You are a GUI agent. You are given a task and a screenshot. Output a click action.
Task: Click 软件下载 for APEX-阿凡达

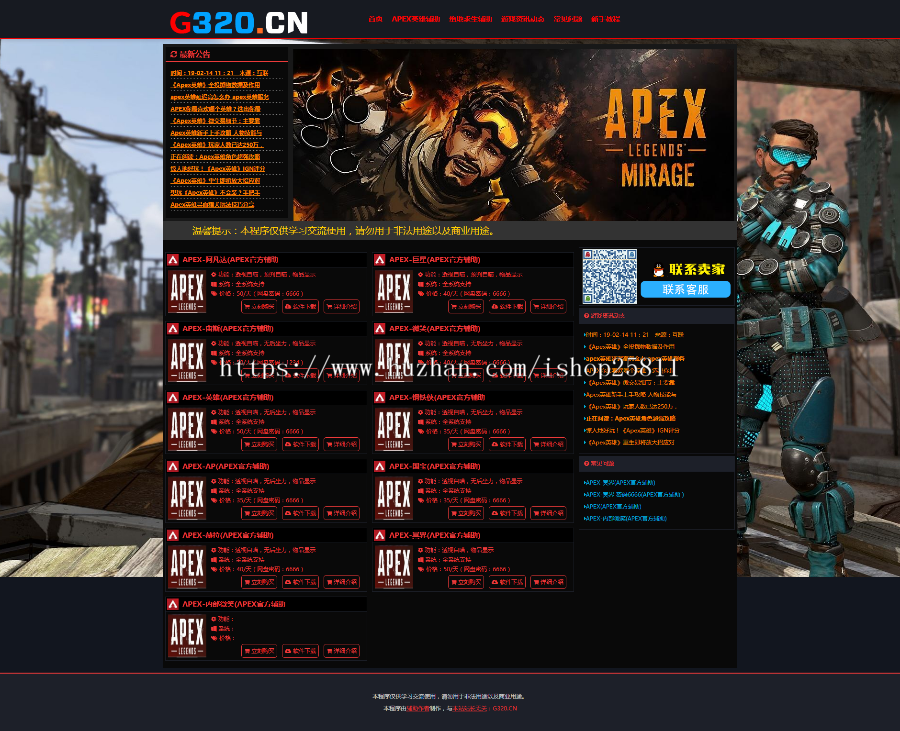[x=300, y=306]
